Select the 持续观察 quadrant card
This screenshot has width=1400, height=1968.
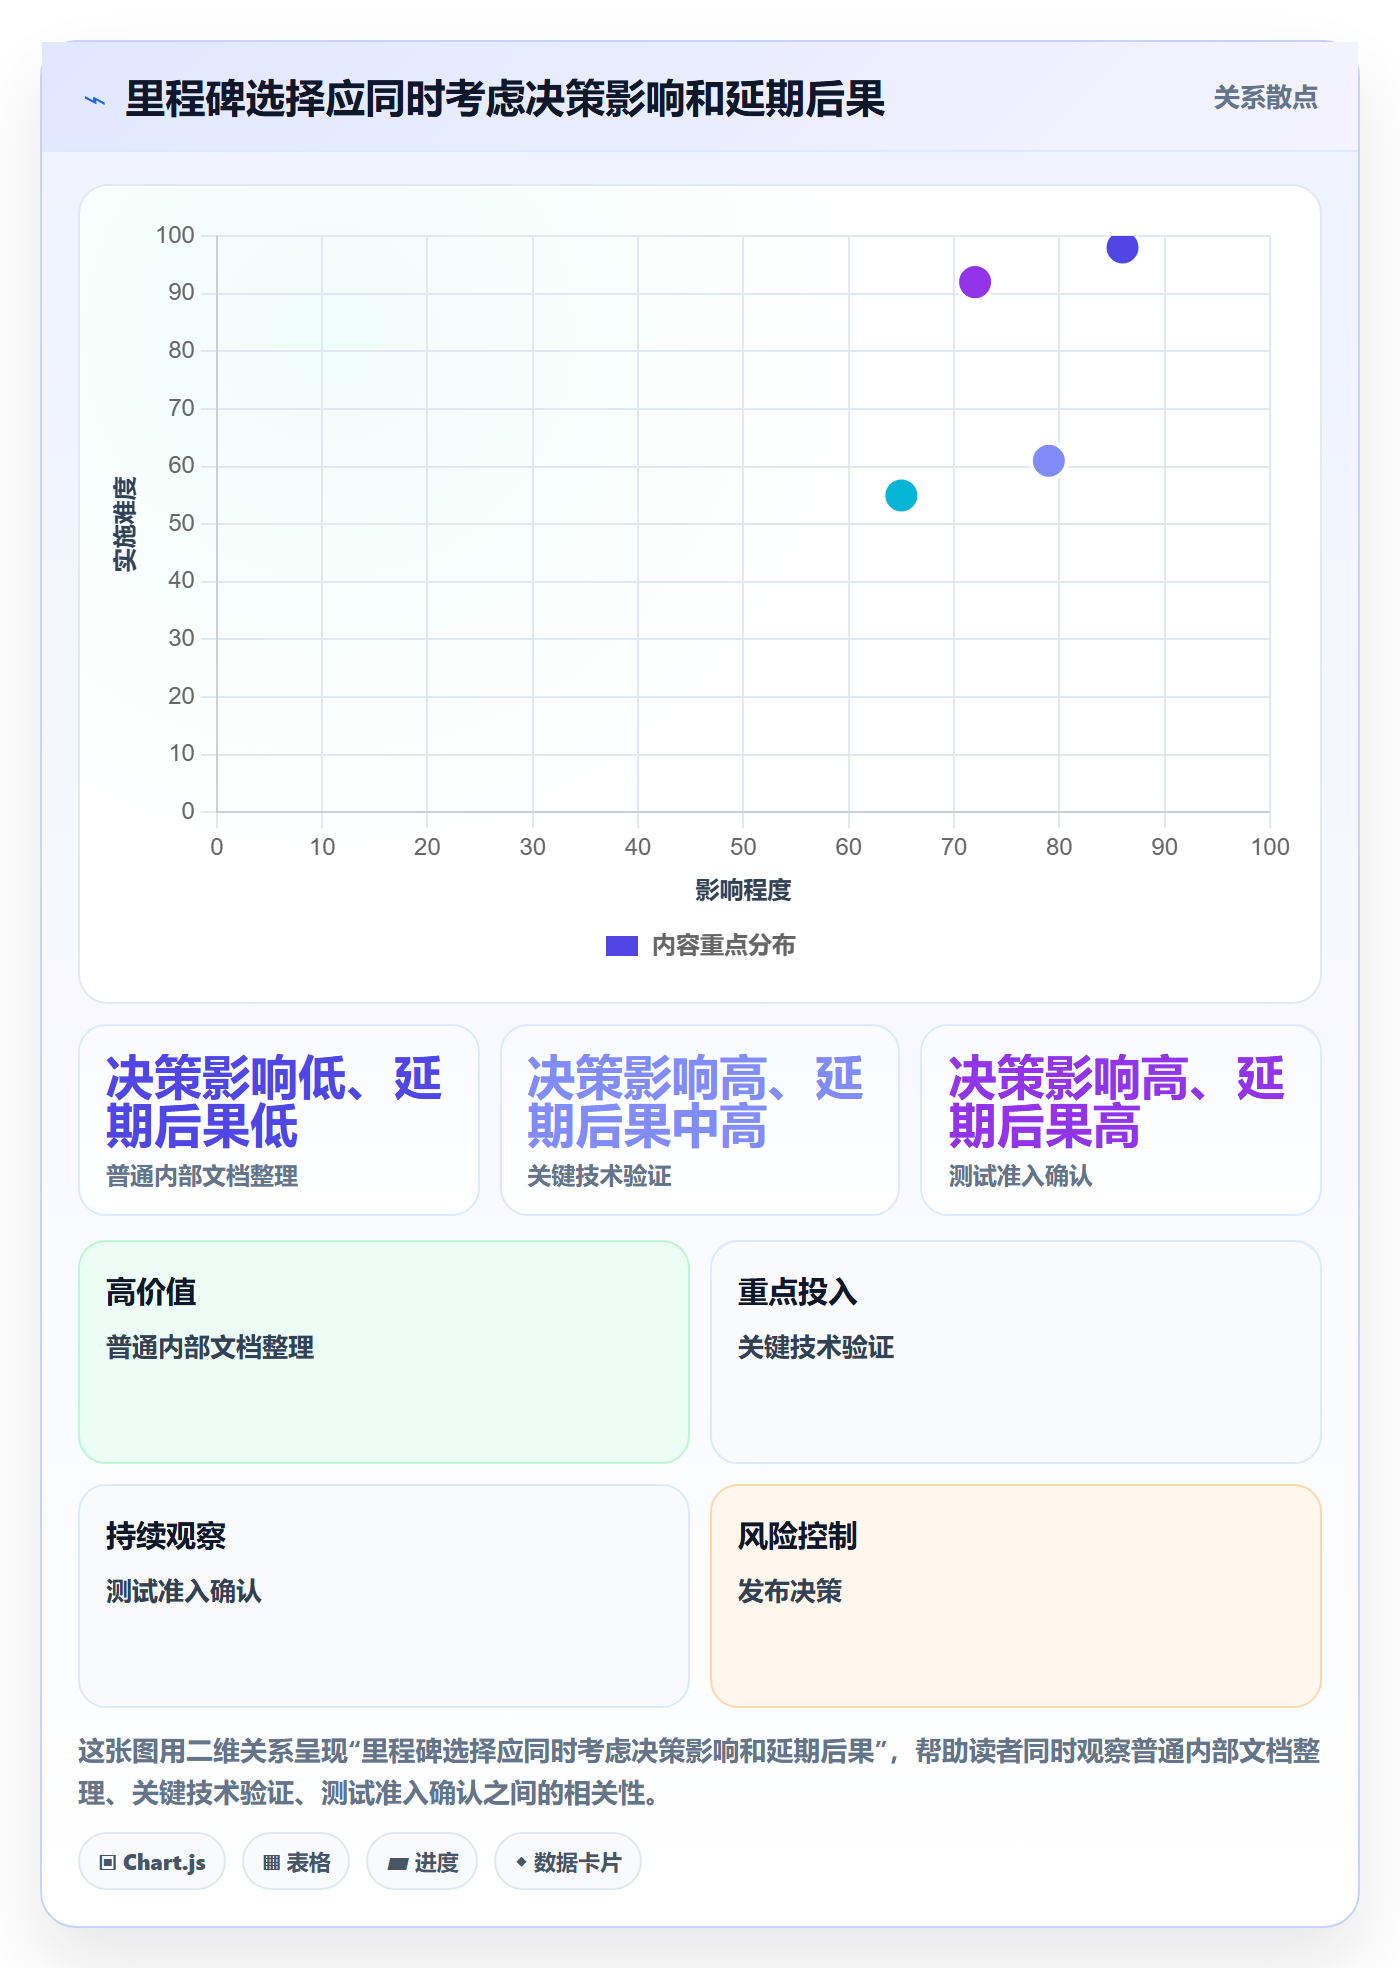pos(384,1596)
